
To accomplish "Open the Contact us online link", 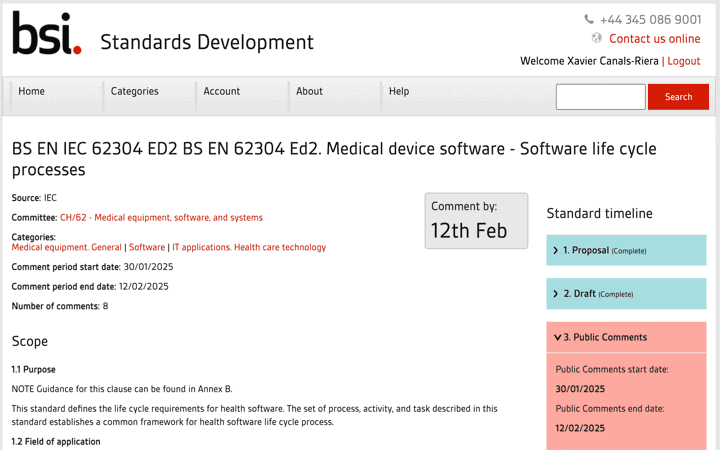I will click(654, 39).
